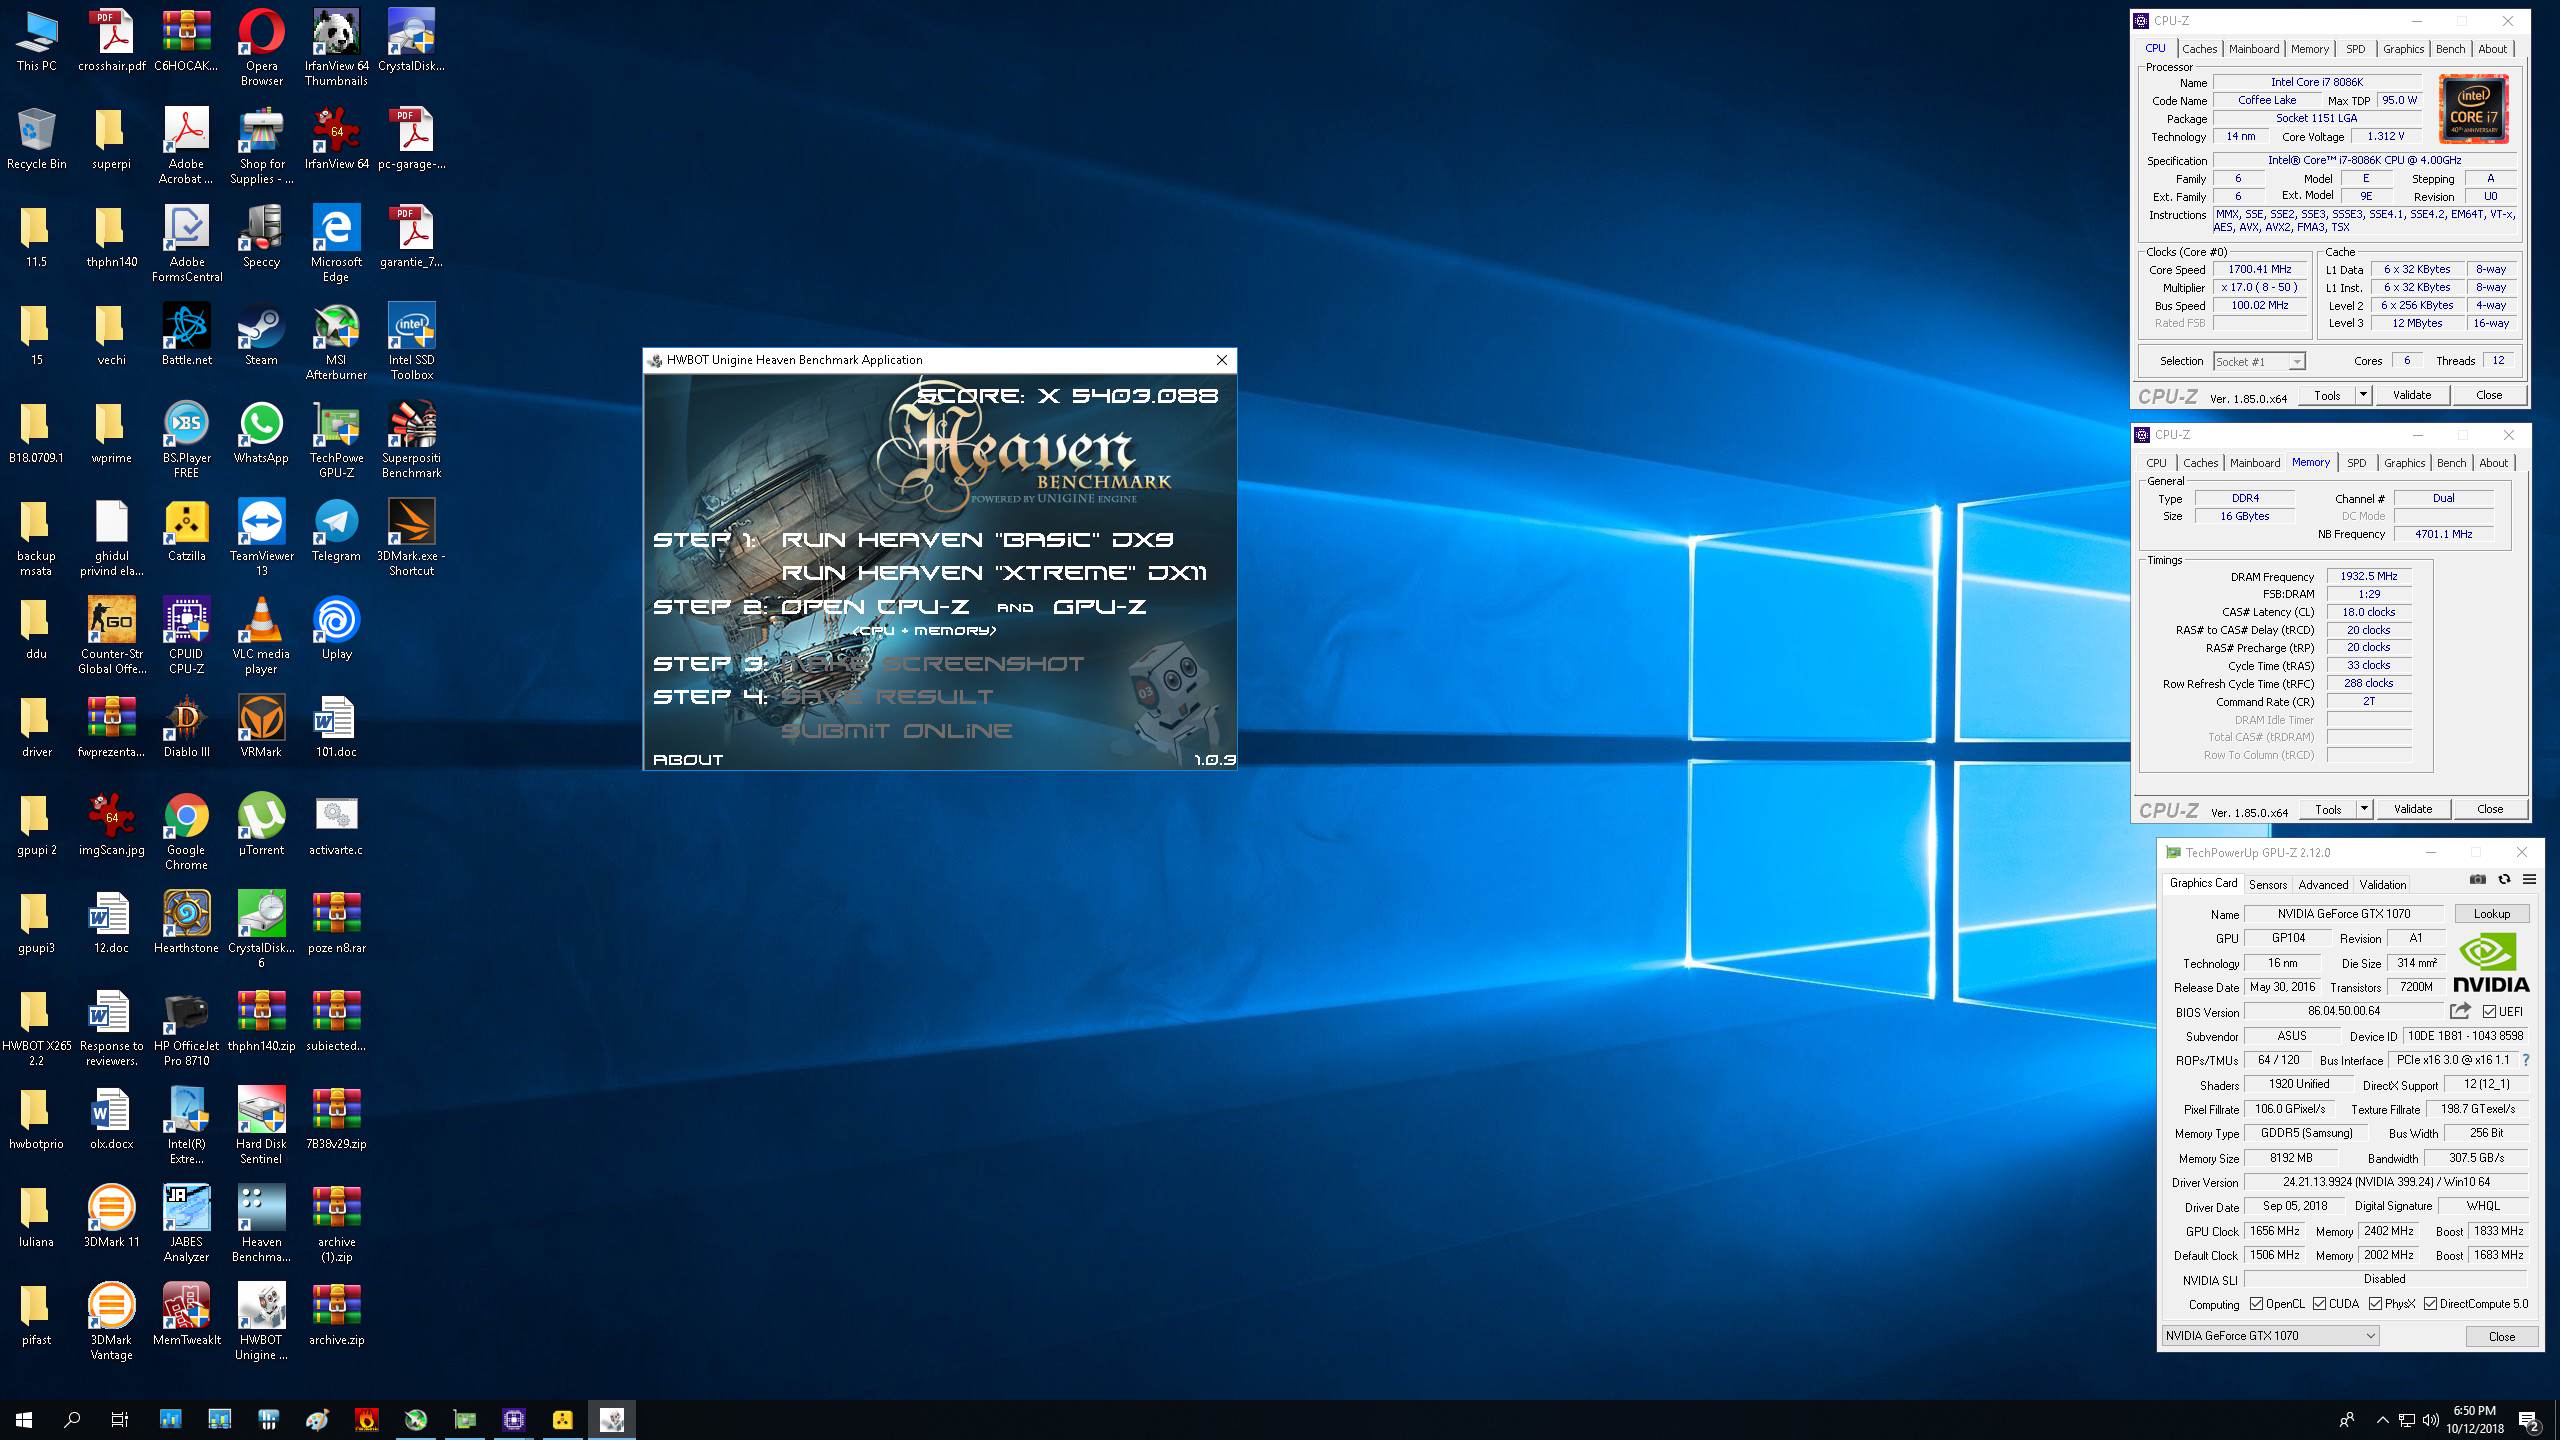Click Close button in Memory CPU-Z window
Screen dimensions: 2560x1440
tap(2489, 809)
